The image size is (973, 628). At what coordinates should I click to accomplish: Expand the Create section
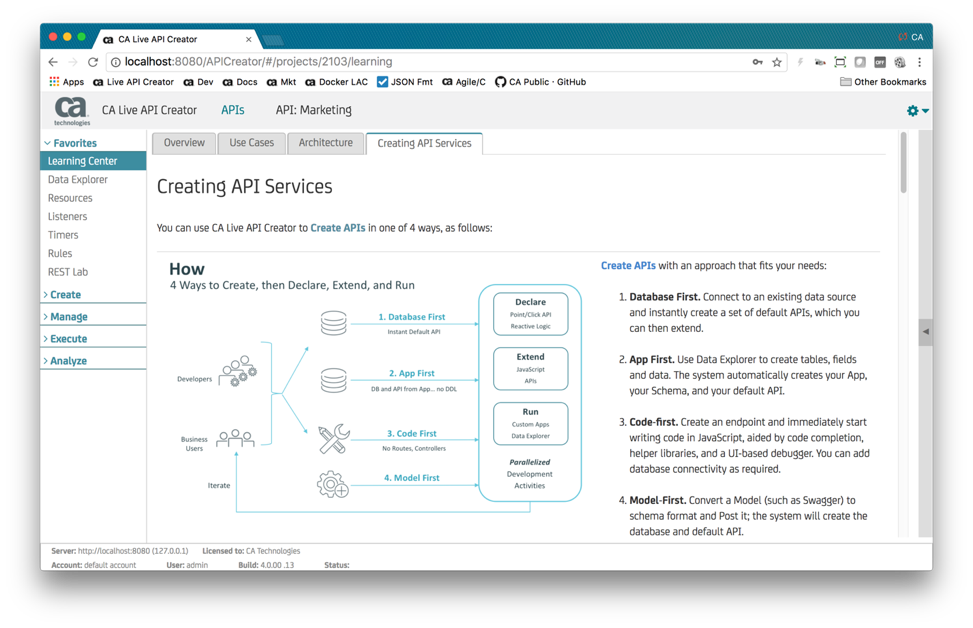(62, 295)
